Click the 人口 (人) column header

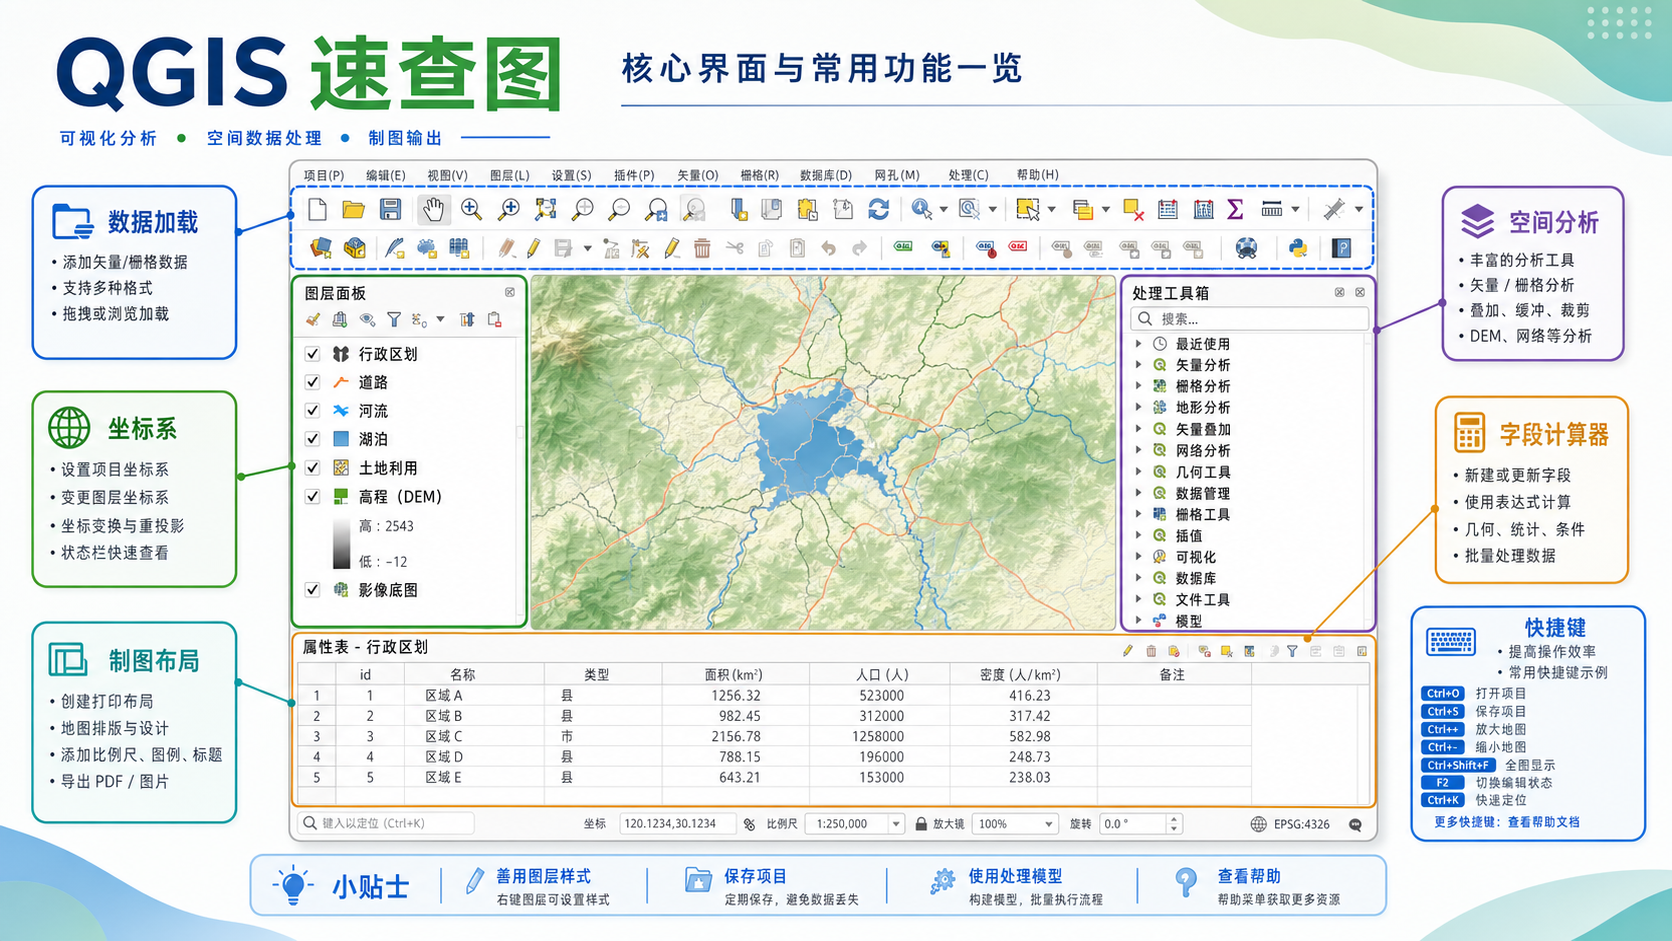[x=882, y=675]
